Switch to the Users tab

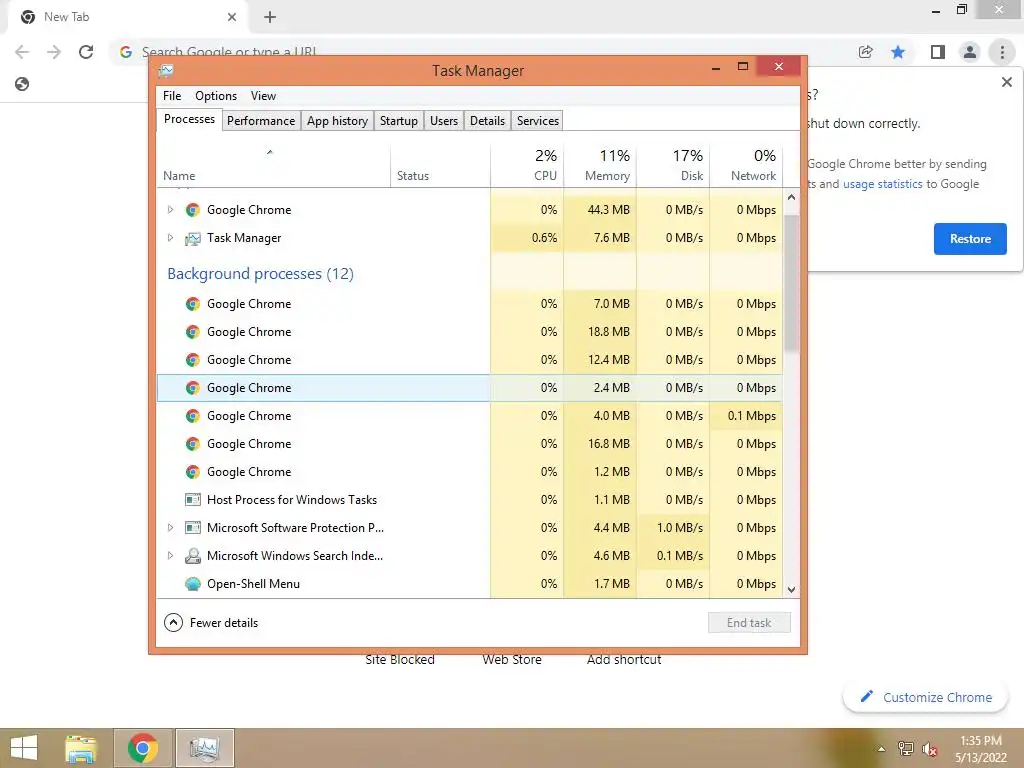pos(444,121)
